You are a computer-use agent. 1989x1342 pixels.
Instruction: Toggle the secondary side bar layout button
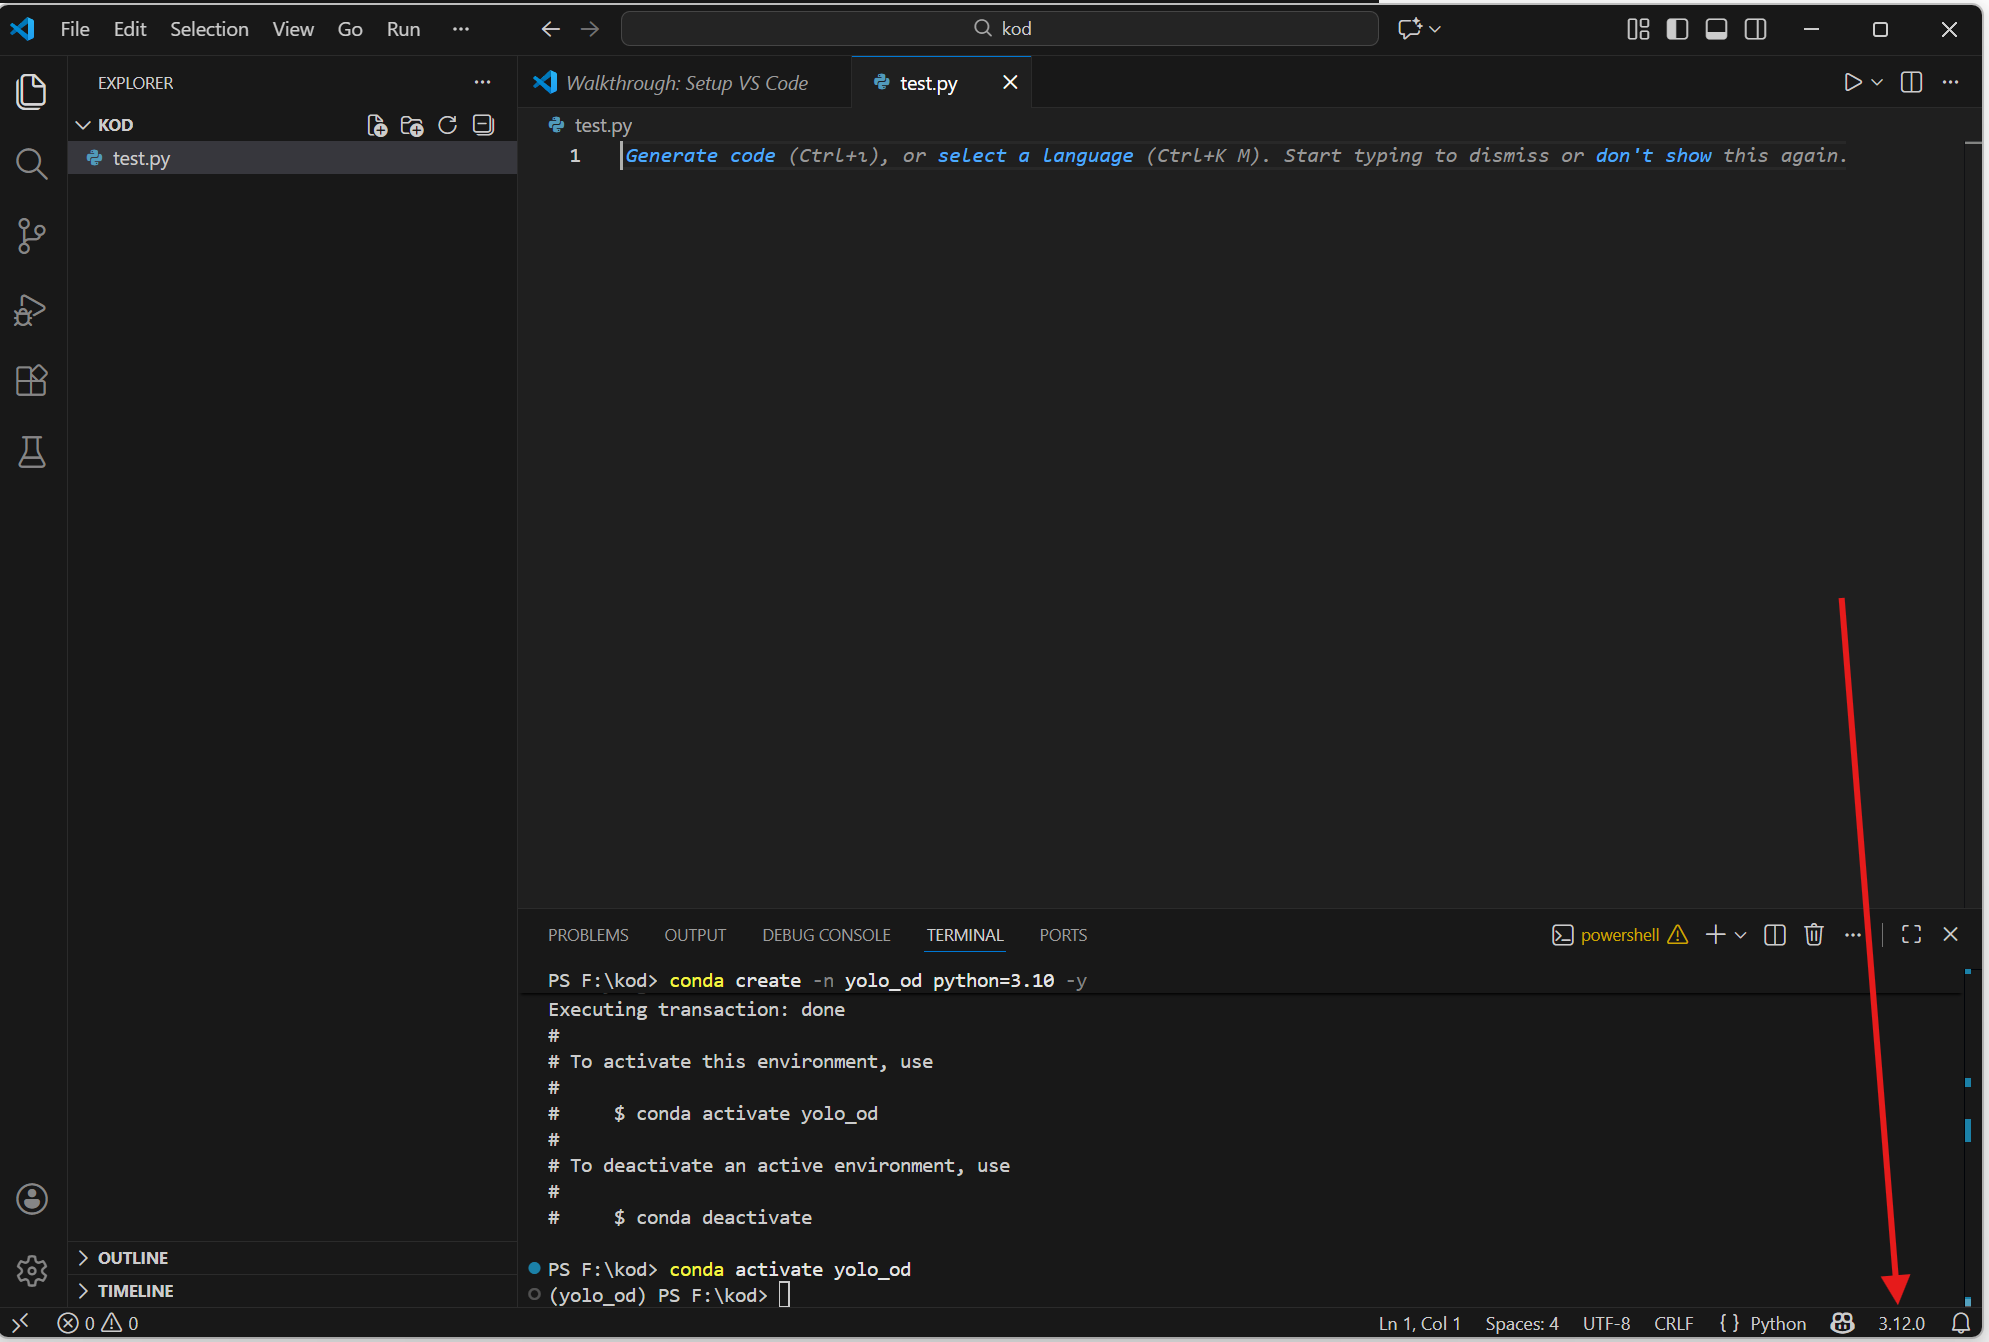1755,29
